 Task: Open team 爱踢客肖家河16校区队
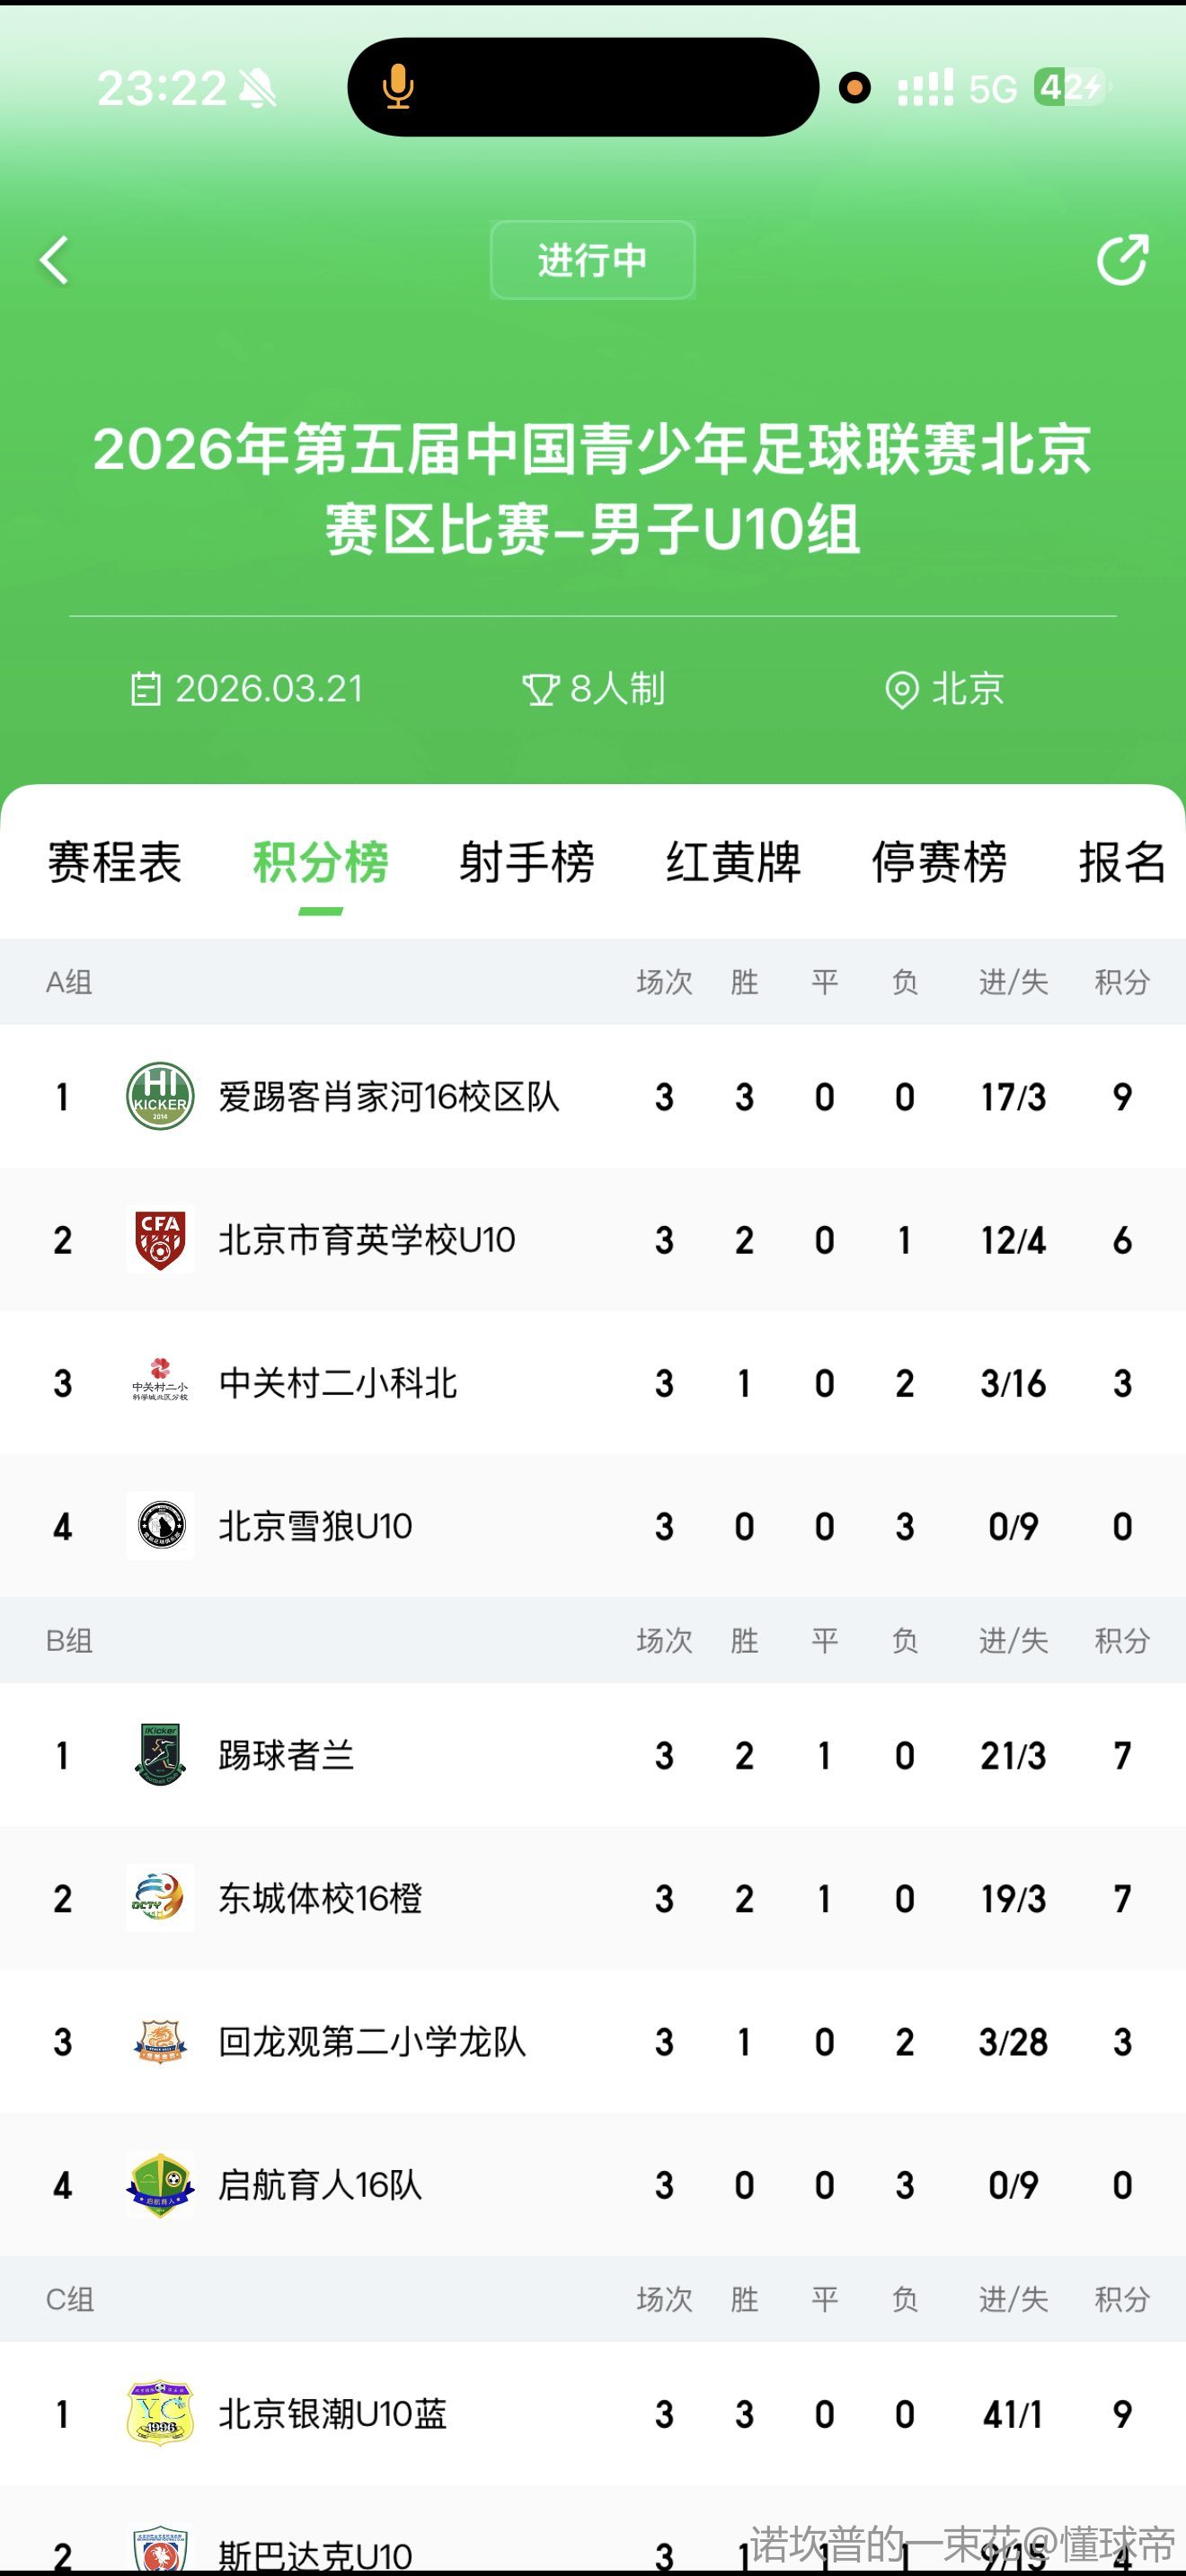click(x=389, y=1097)
